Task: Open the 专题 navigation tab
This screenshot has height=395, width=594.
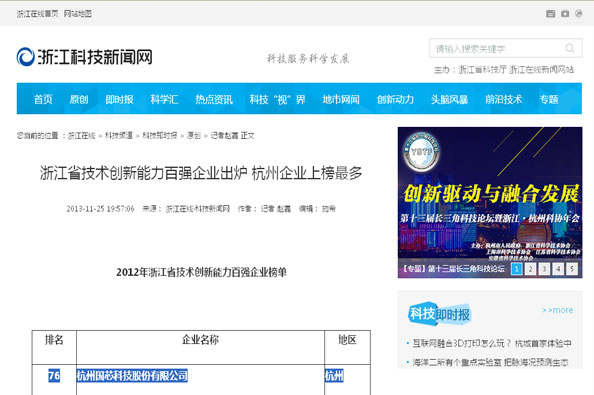Action: (x=549, y=99)
